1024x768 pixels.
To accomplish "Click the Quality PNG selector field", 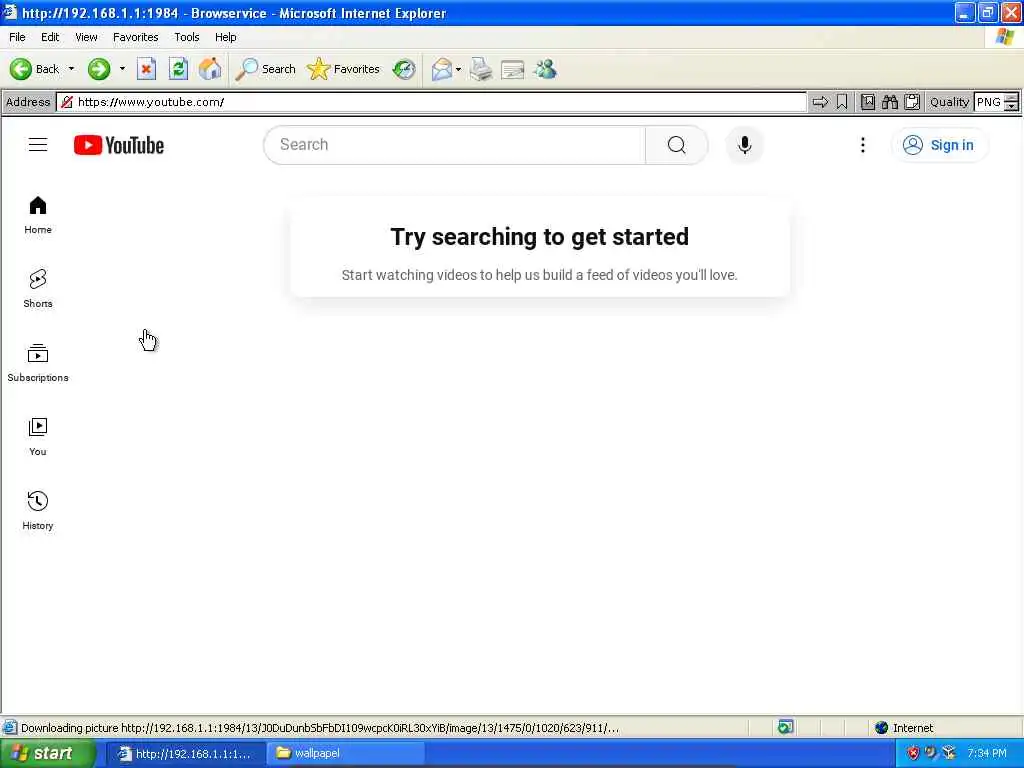I will tap(988, 102).
